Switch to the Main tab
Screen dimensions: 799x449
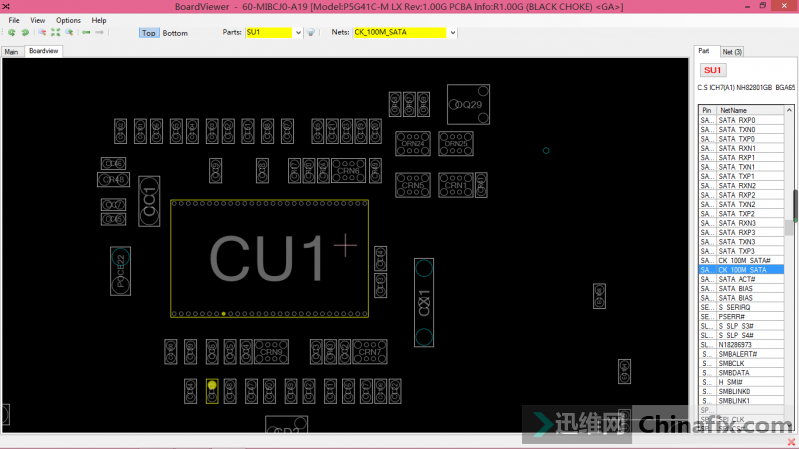11,52
